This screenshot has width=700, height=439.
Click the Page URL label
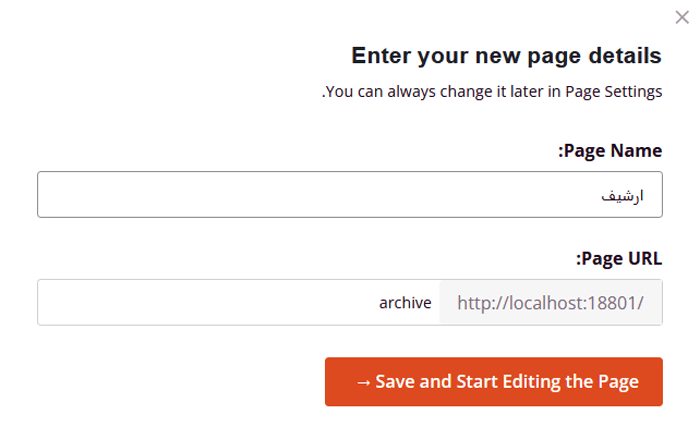(619, 258)
